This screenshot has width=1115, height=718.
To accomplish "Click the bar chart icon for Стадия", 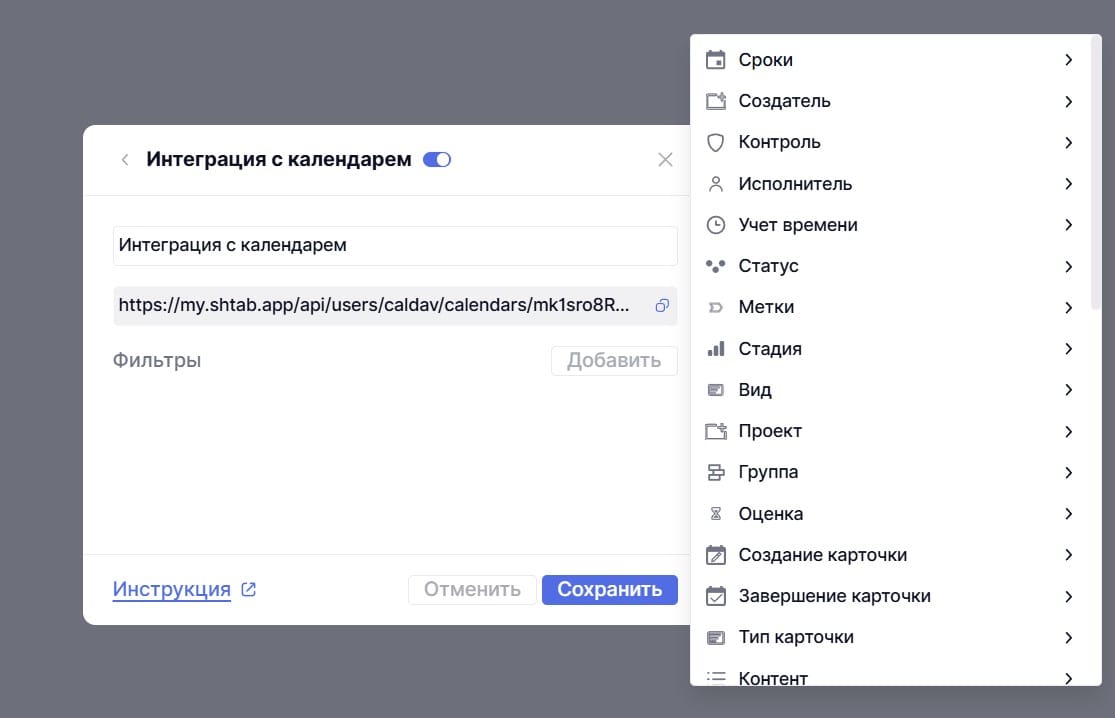I will pyautogui.click(x=715, y=349).
